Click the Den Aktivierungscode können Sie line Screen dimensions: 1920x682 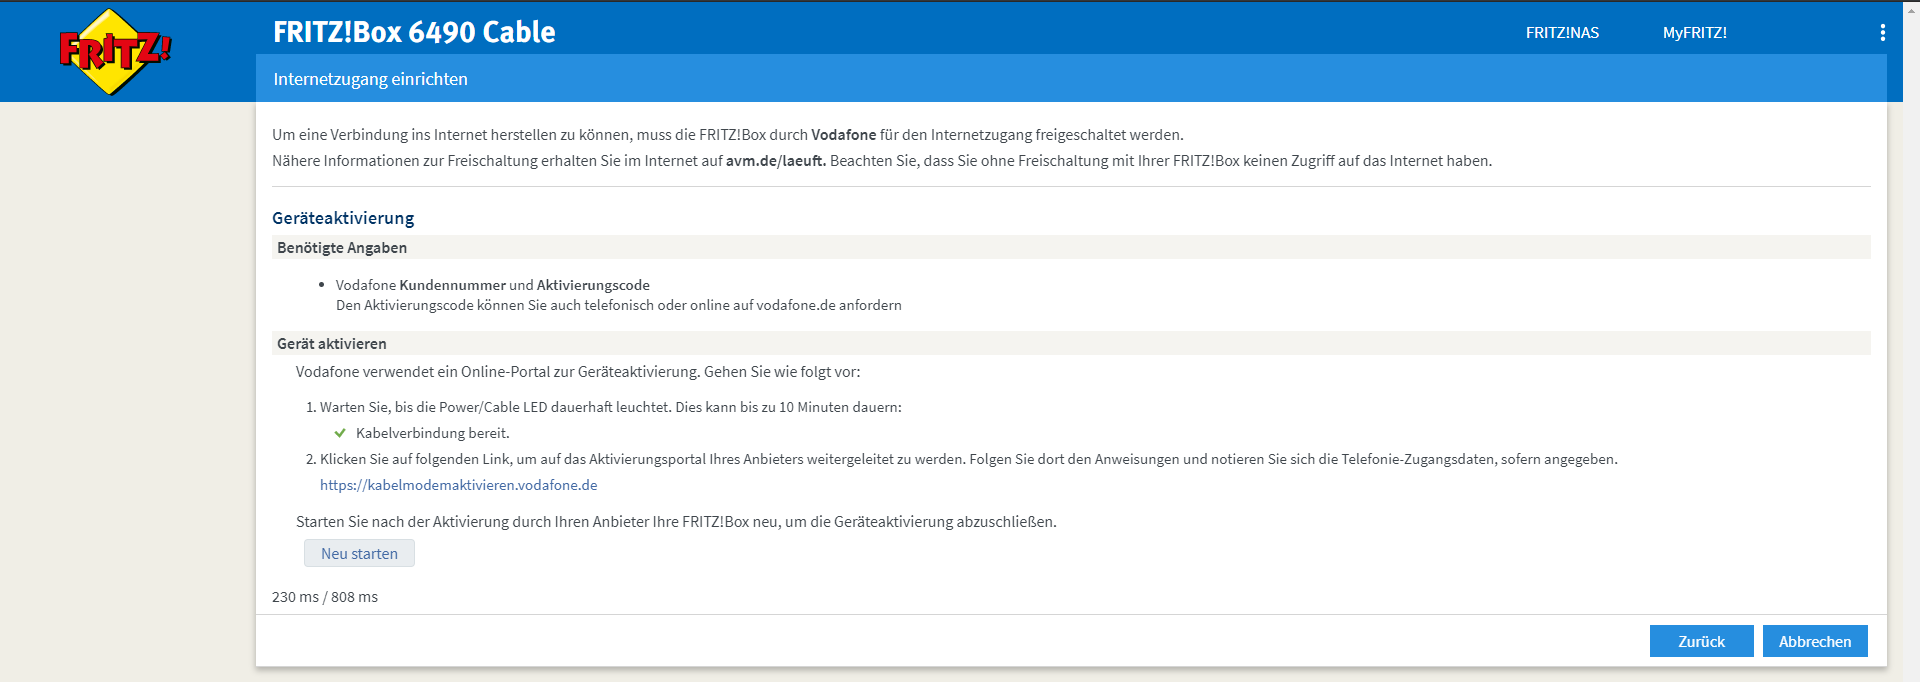(619, 305)
